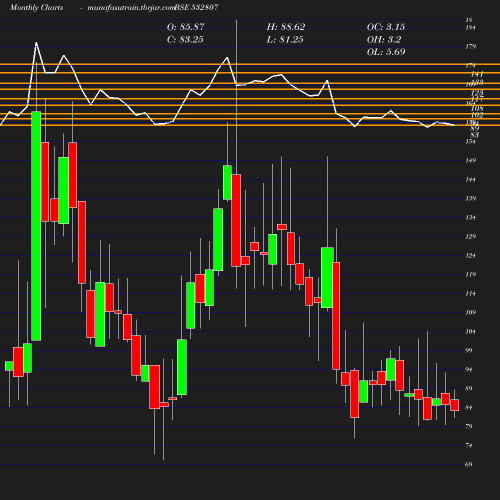Click the "BSE 532807" symbol label
Viewport: 500px width, 500px height.
pos(196,7)
